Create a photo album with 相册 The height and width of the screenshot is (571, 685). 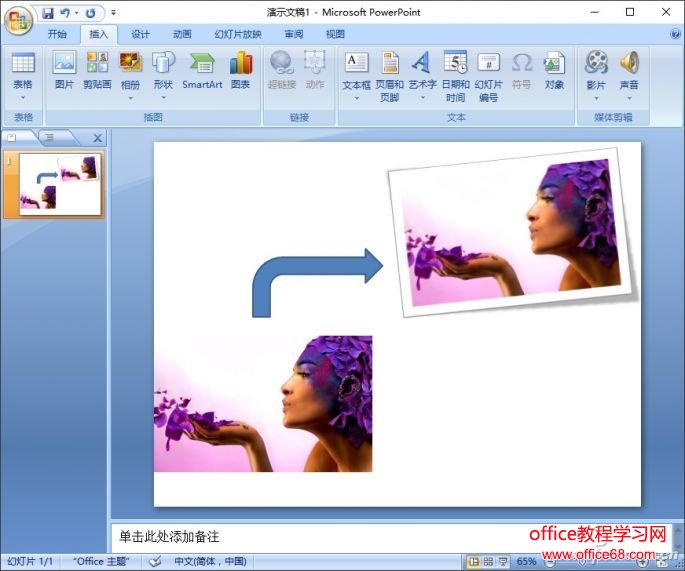[x=130, y=70]
